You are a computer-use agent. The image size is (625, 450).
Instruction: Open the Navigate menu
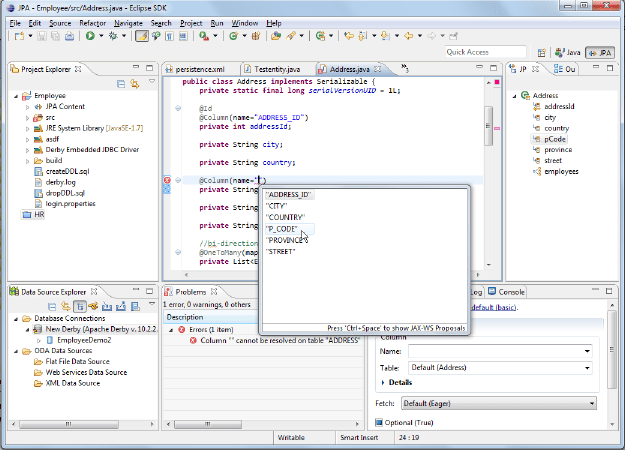pos(128,24)
